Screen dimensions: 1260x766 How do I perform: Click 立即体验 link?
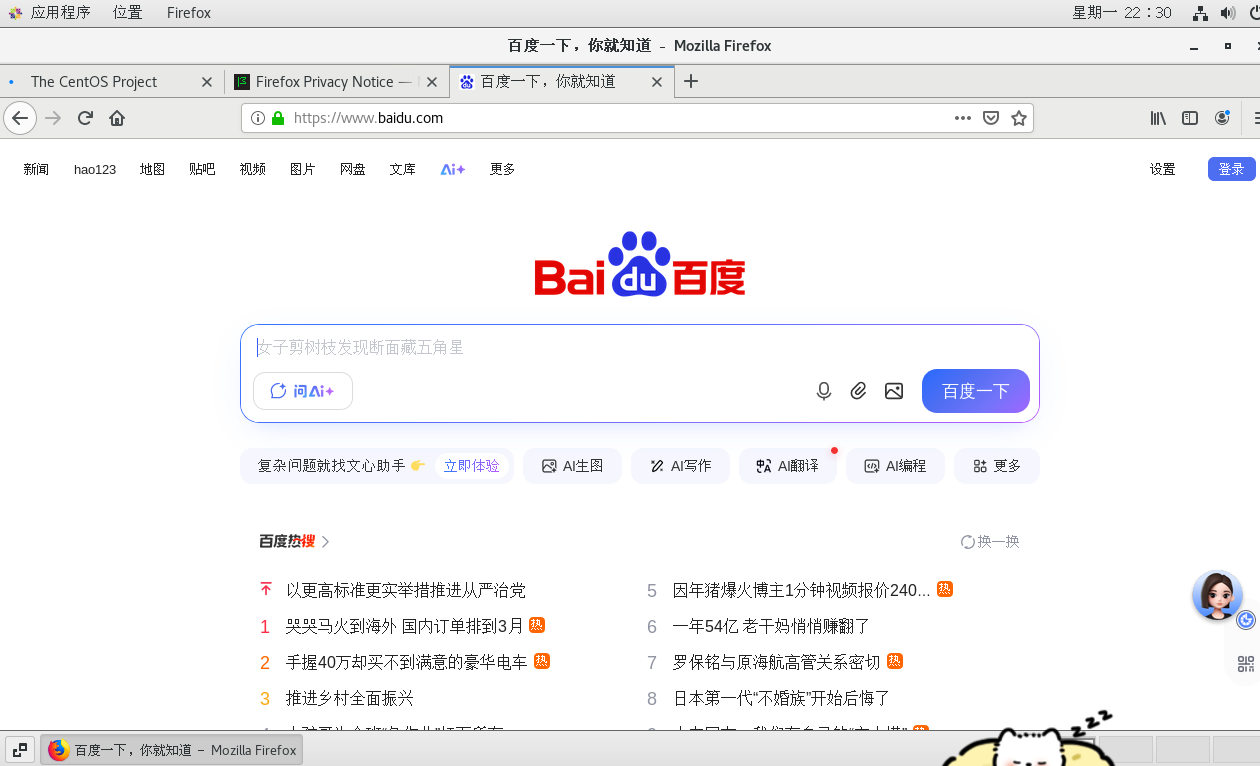472,466
